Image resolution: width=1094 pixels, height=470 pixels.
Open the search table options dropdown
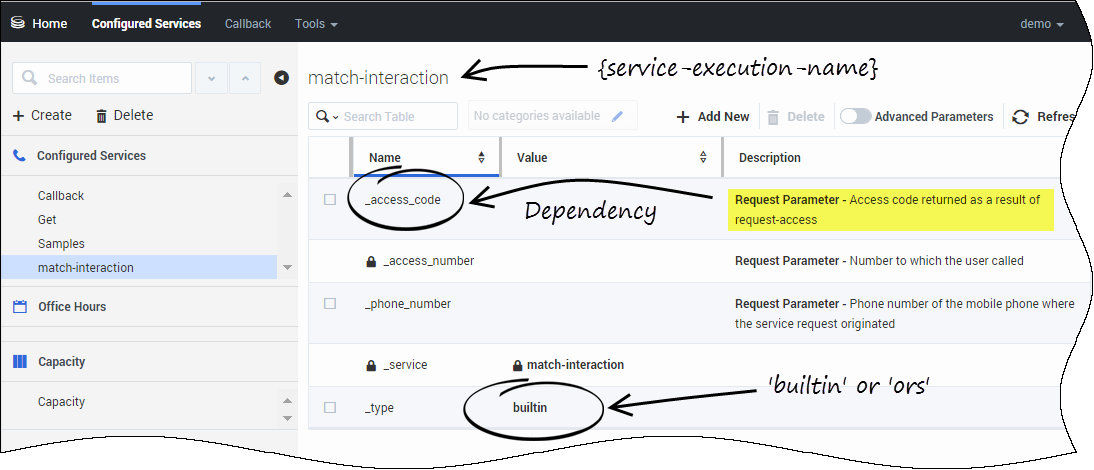pyautogui.click(x=326, y=117)
